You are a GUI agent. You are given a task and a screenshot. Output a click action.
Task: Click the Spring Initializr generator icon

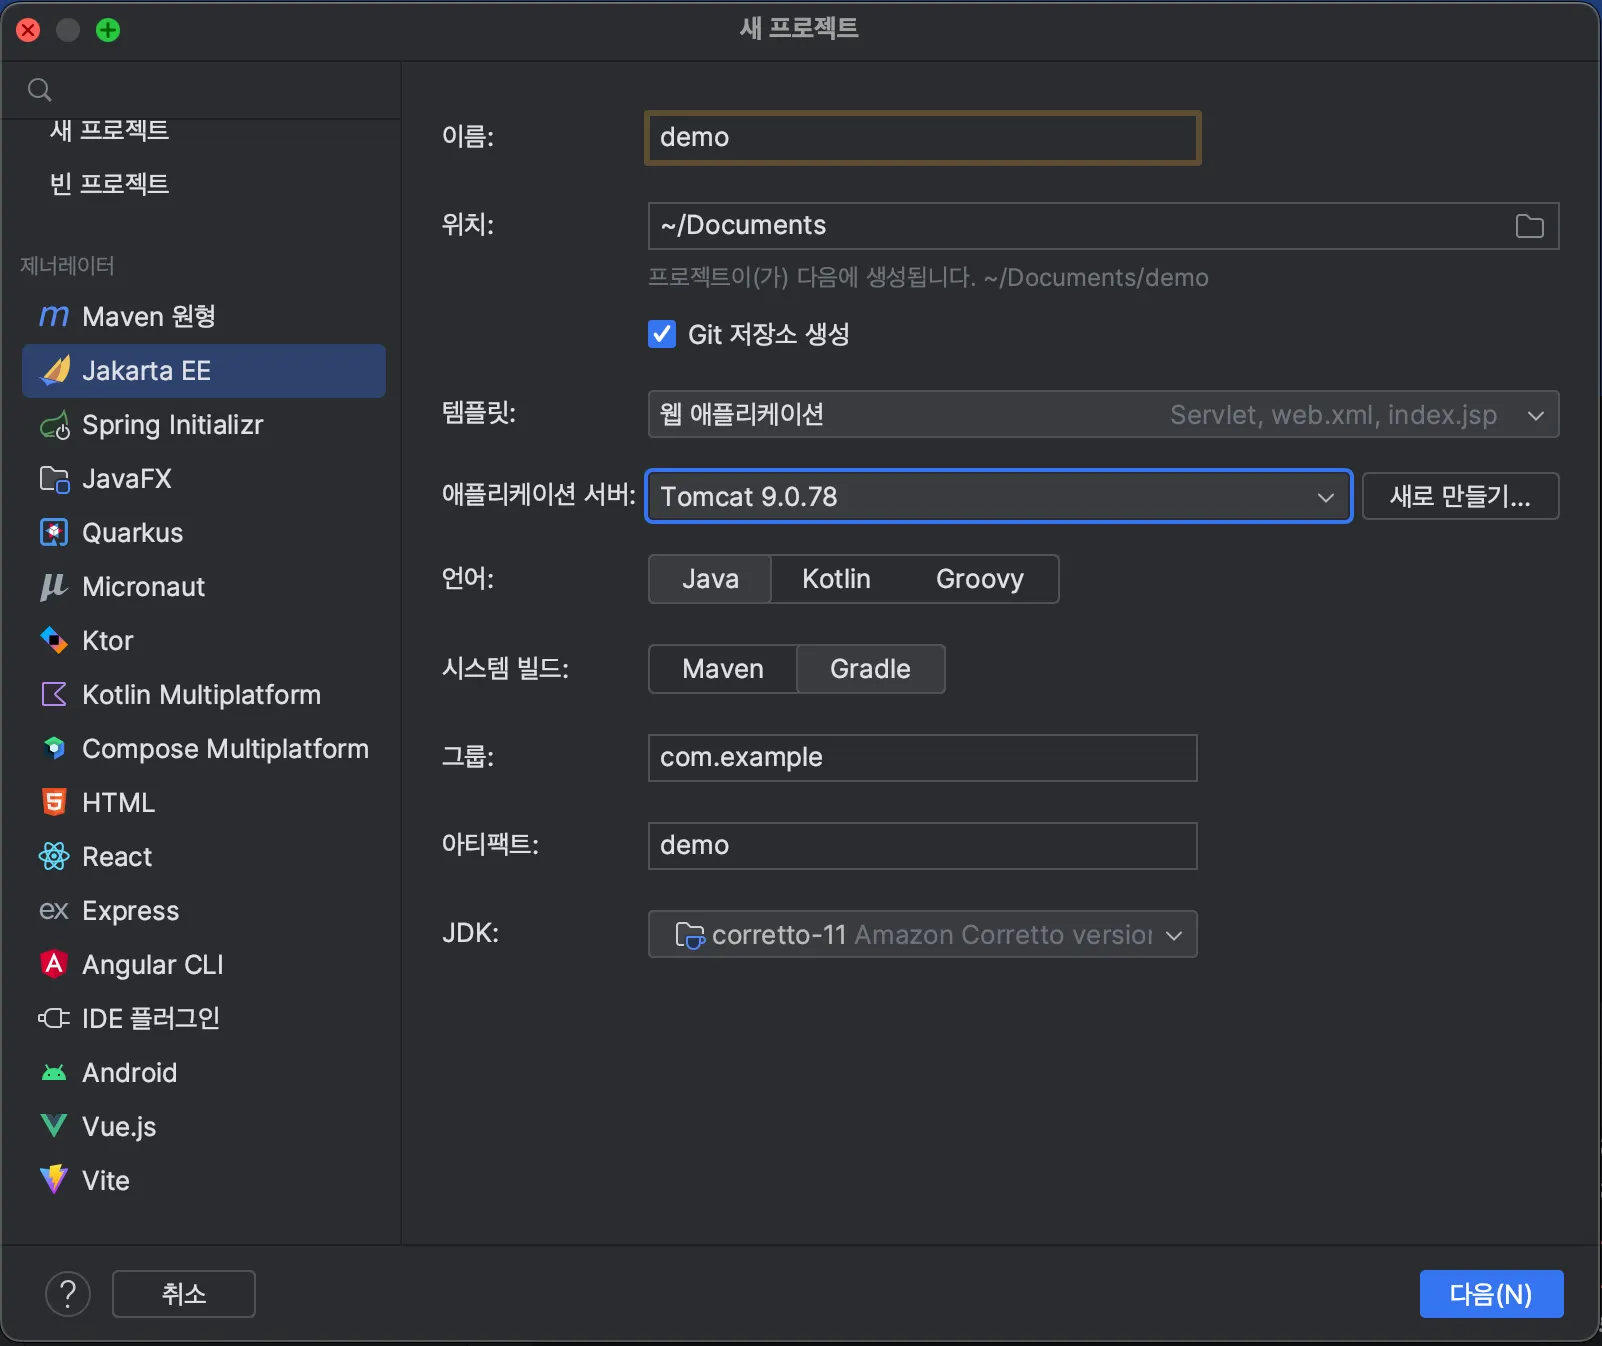point(54,426)
